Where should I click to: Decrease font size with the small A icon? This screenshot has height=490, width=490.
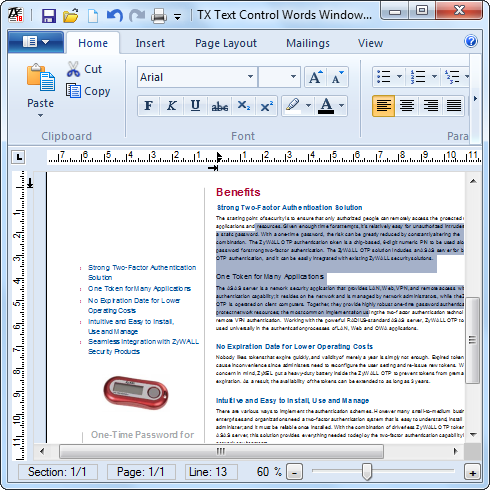pyautogui.click(x=337, y=77)
